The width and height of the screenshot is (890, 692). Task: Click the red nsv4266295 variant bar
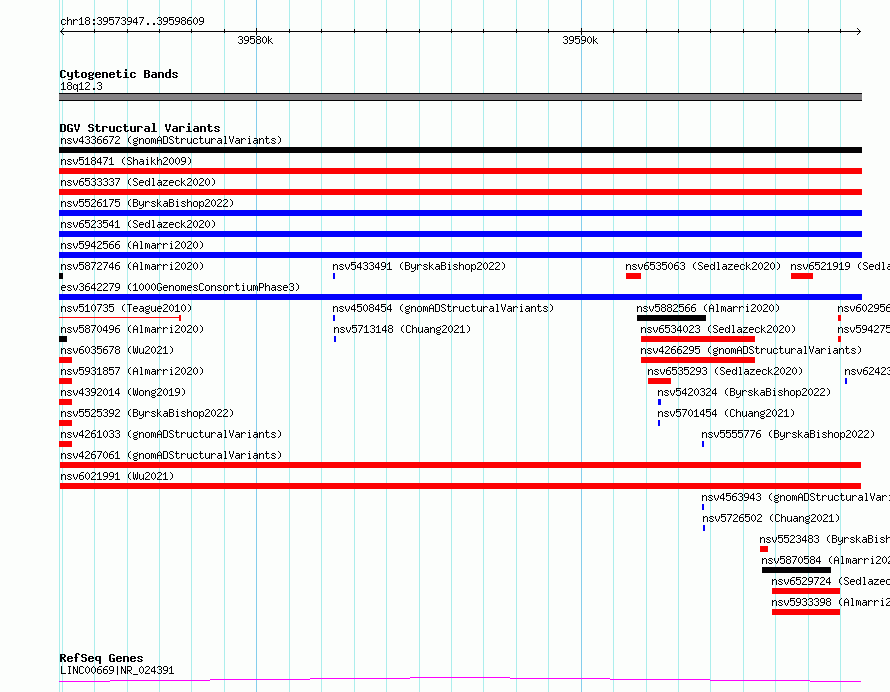click(x=698, y=360)
